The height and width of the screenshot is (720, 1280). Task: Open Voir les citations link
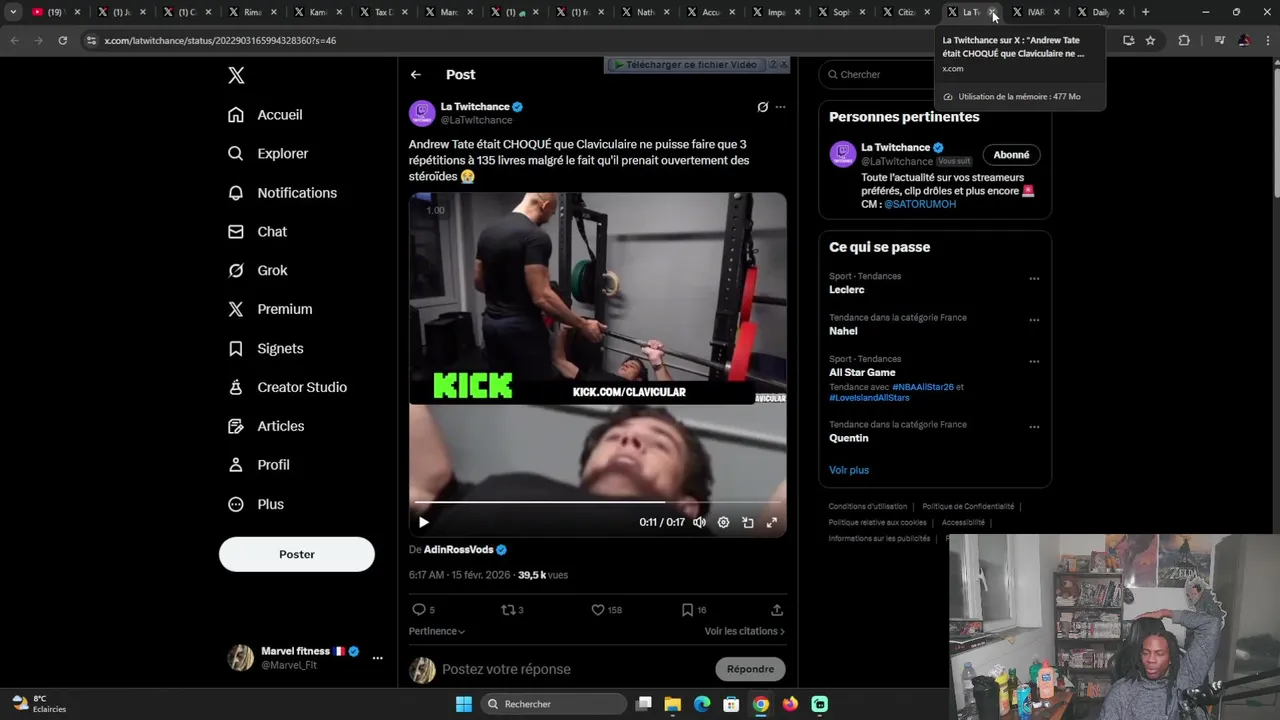[x=744, y=631]
